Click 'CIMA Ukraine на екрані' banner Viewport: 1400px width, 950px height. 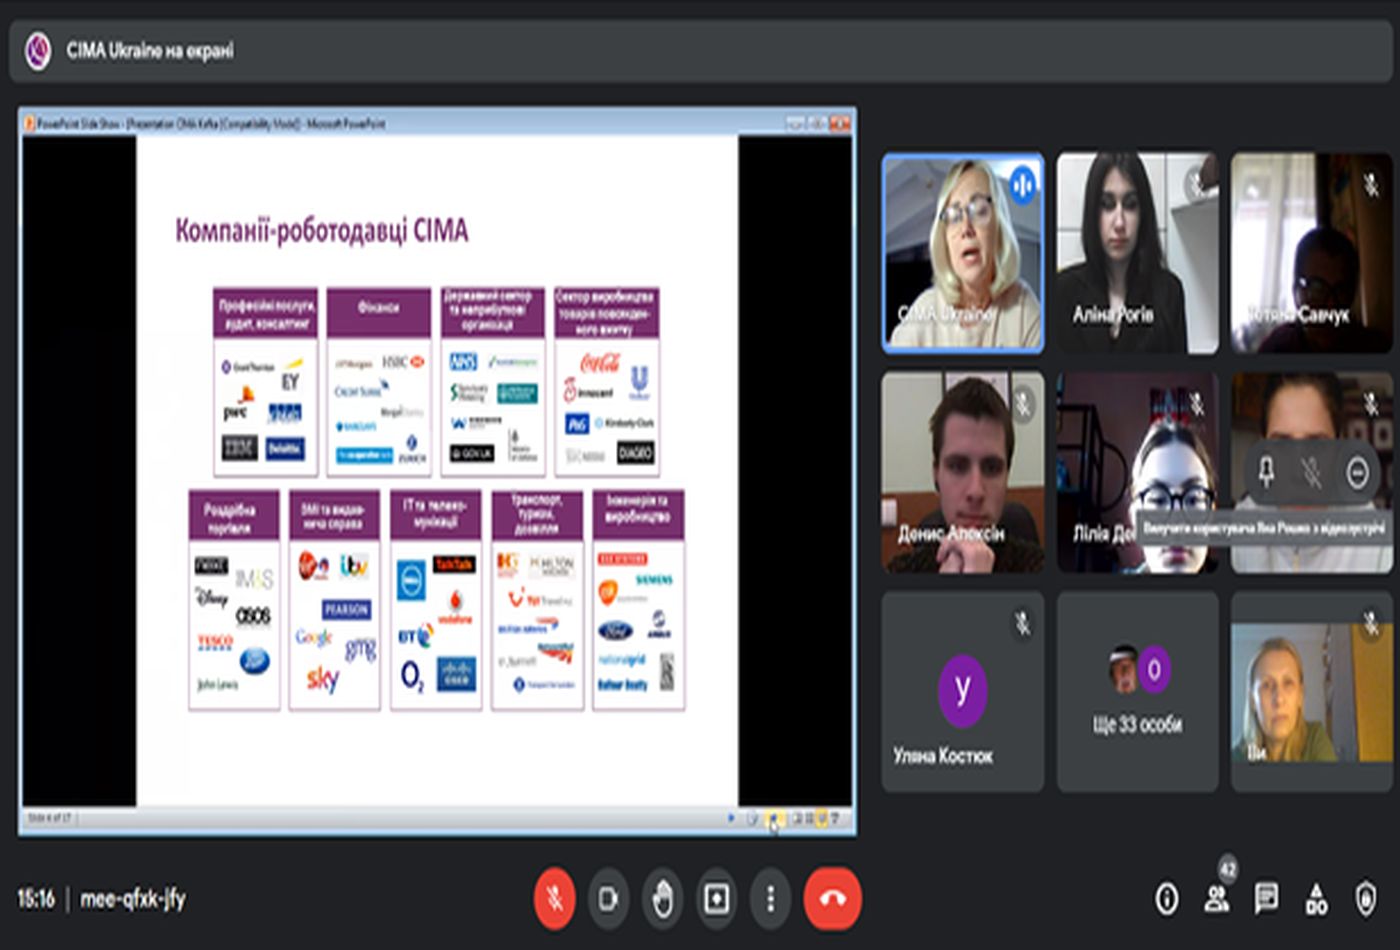point(150,50)
